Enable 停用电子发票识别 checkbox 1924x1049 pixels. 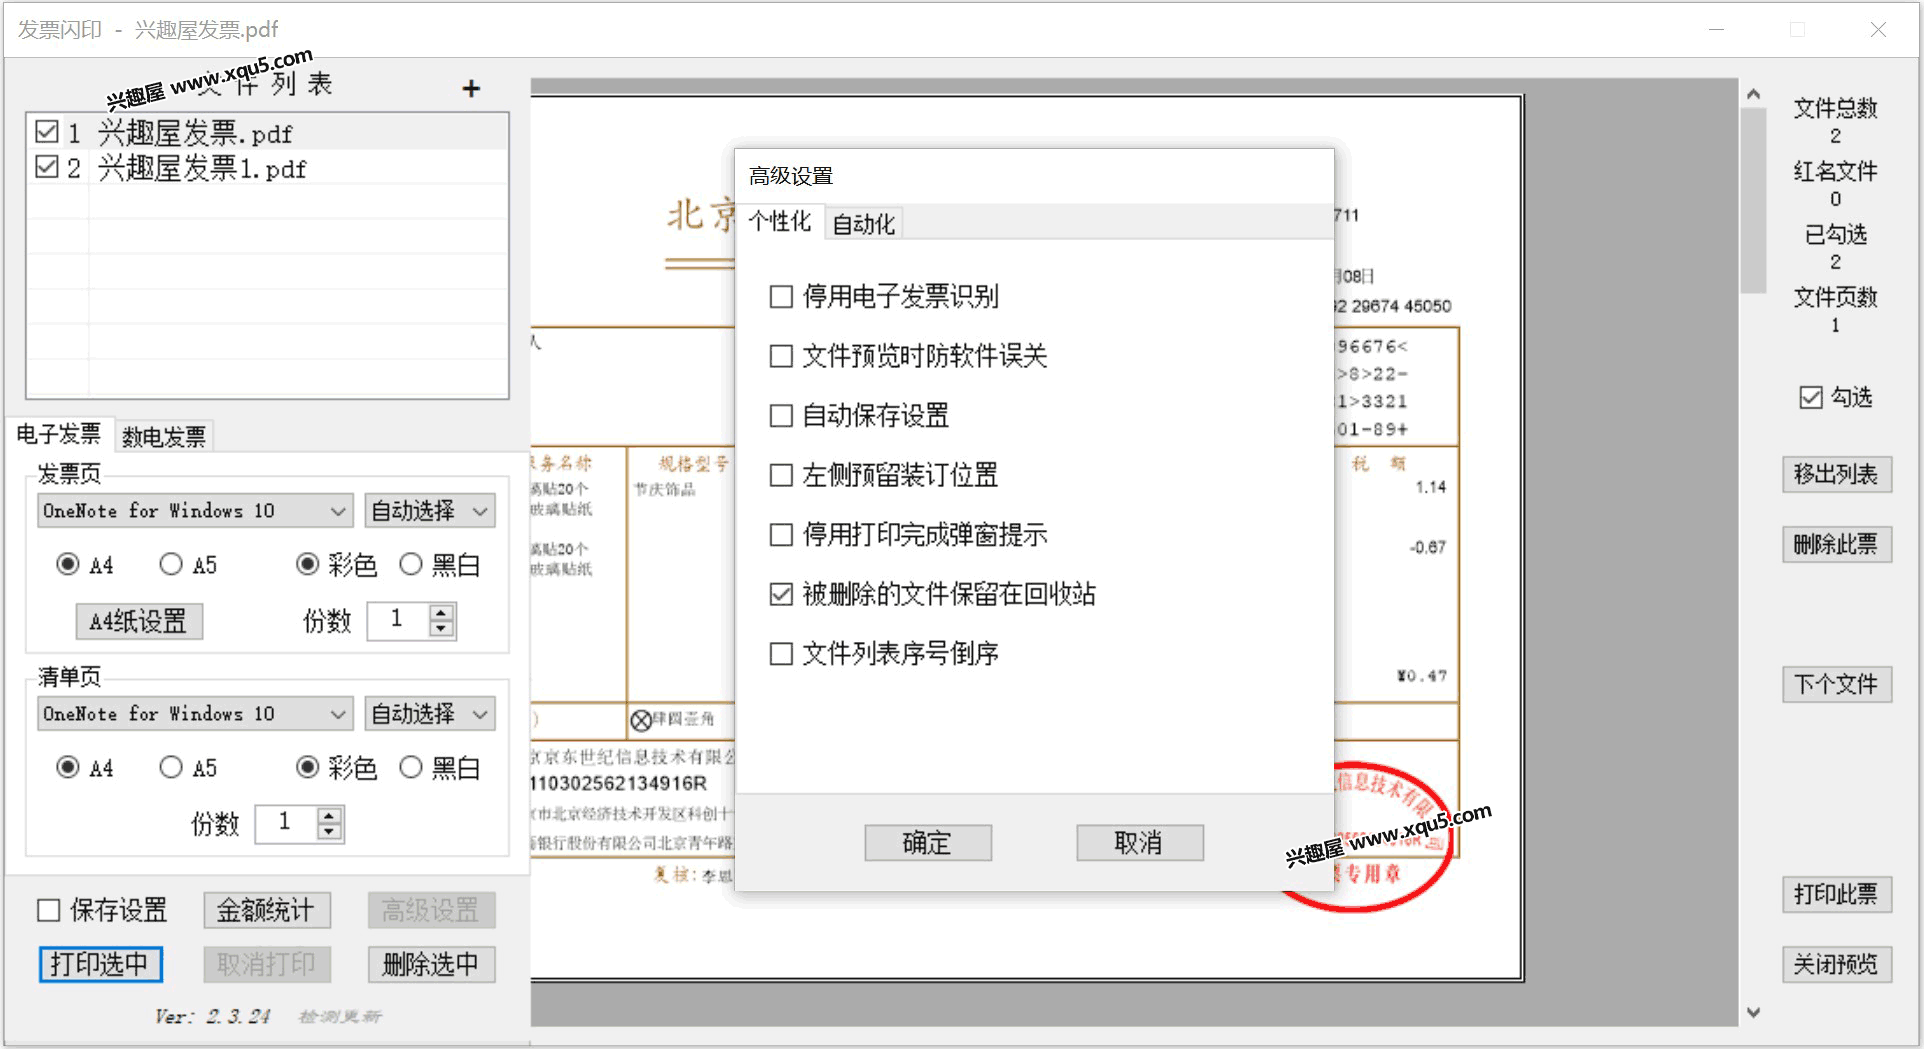coord(781,297)
